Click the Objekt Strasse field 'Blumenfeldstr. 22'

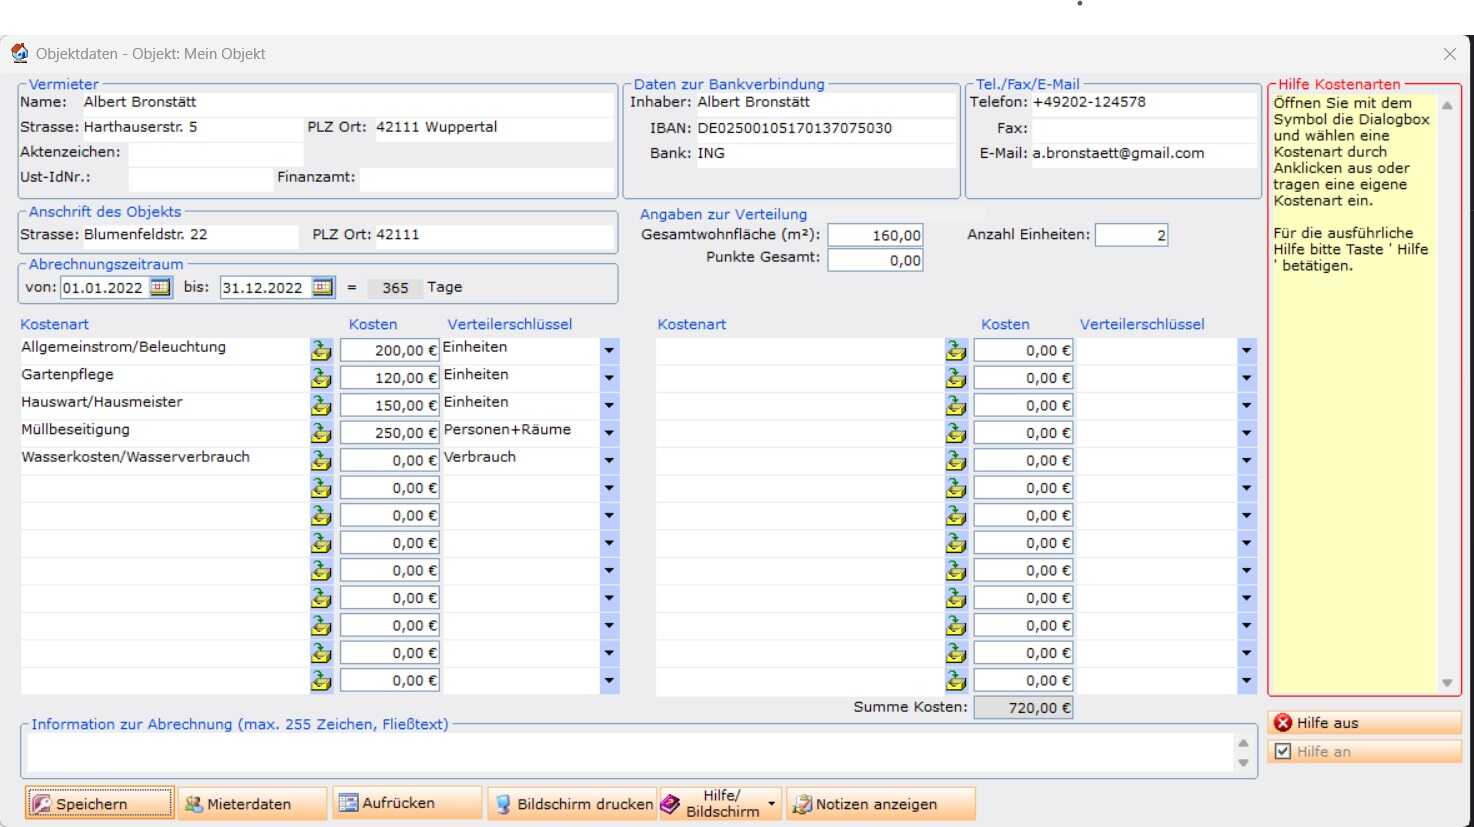pyautogui.click(x=190, y=235)
